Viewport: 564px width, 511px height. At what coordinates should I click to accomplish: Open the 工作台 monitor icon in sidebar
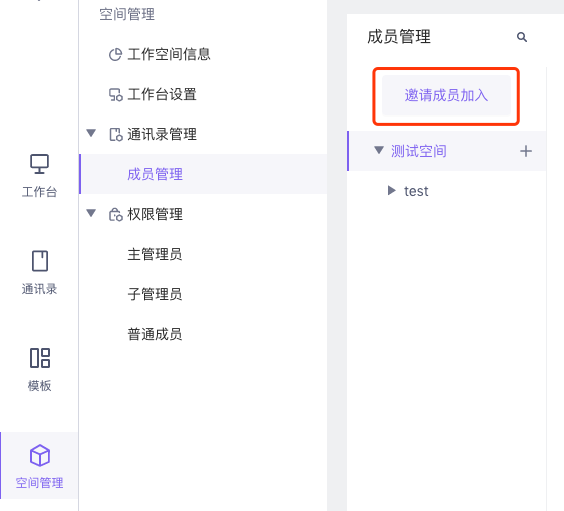pyautogui.click(x=40, y=164)
